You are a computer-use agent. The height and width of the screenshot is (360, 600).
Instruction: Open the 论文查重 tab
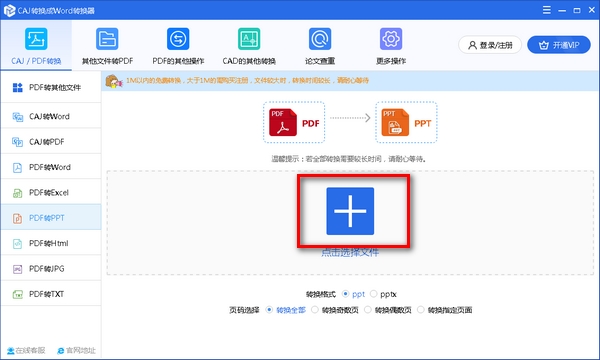pos(320,46)
